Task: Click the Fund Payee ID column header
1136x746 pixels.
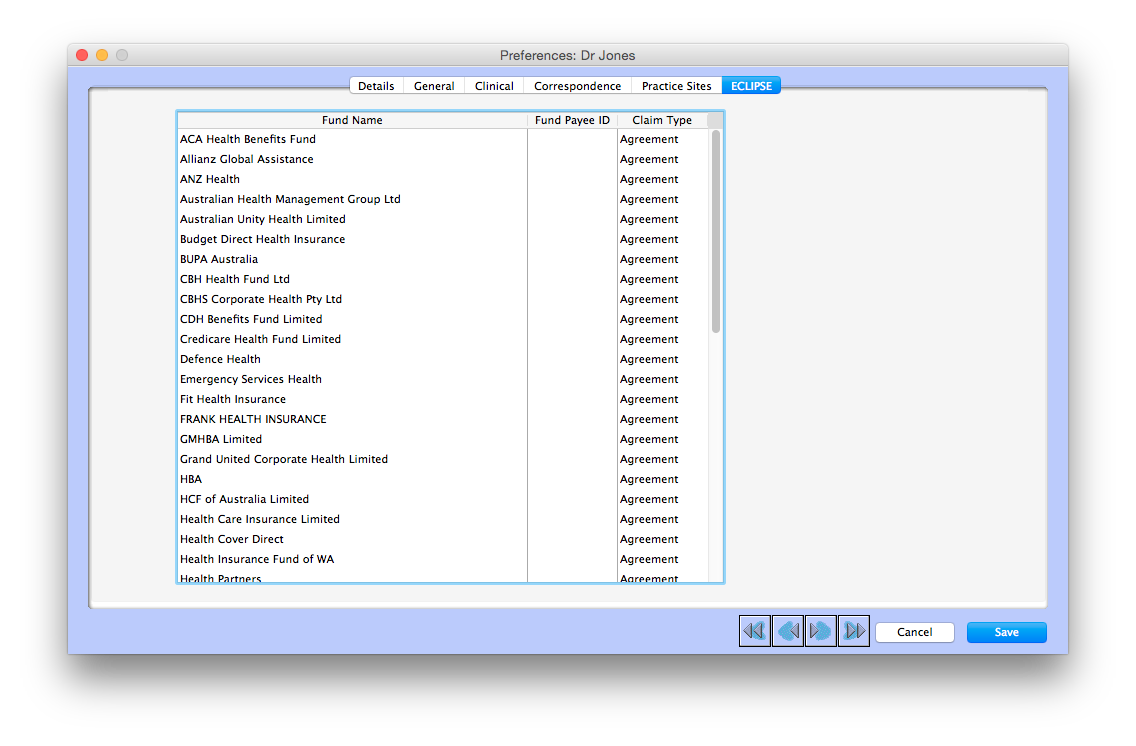Action: tap(572, 119)
